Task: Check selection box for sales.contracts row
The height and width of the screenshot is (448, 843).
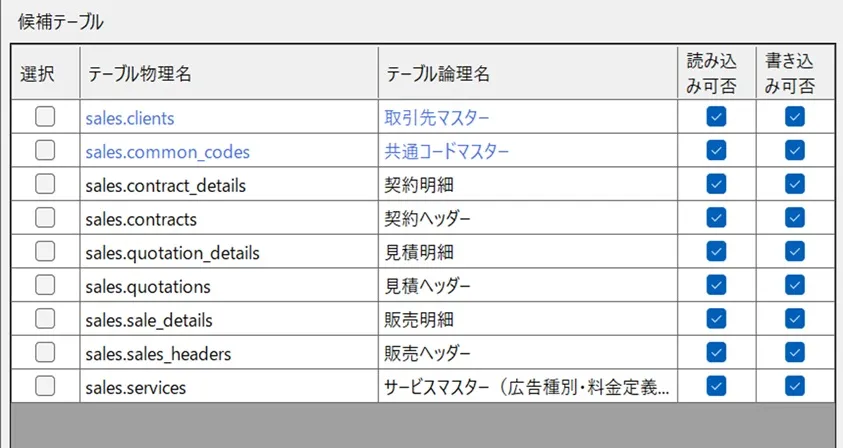Action: pyautogui.click(x=45, y=218)
